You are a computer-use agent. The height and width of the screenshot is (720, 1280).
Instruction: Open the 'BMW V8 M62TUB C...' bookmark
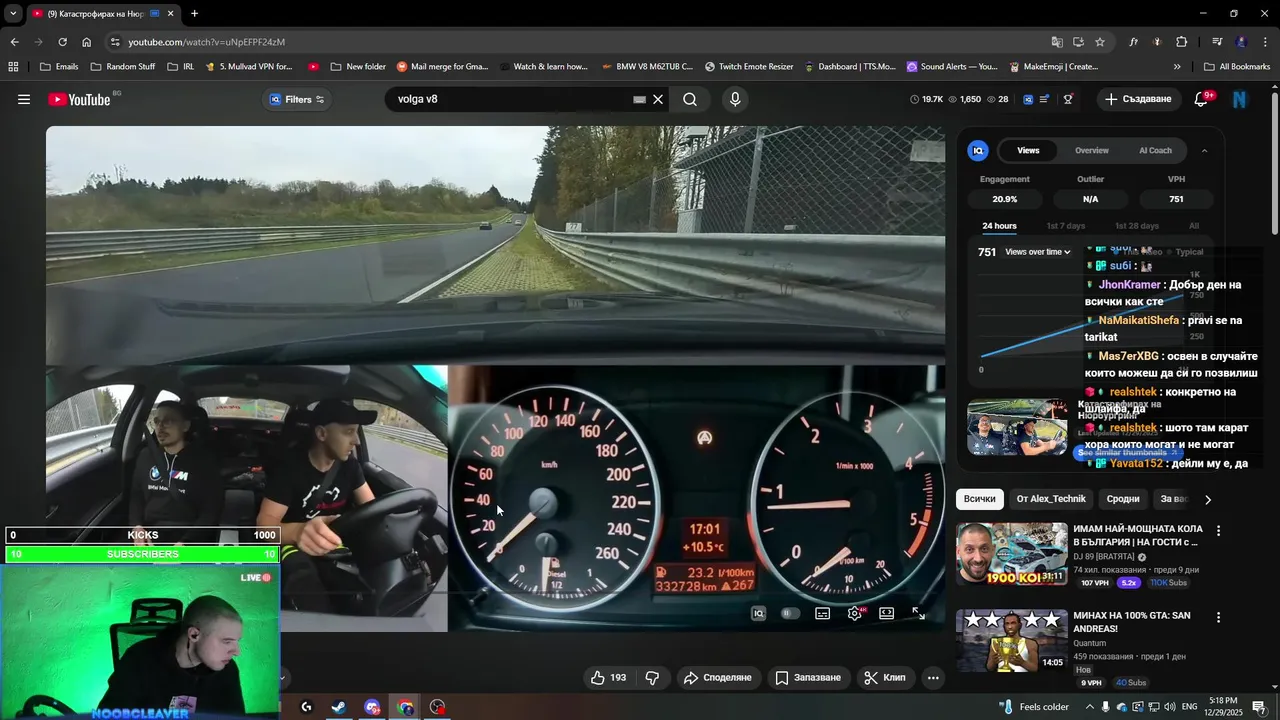click(647, 67)
